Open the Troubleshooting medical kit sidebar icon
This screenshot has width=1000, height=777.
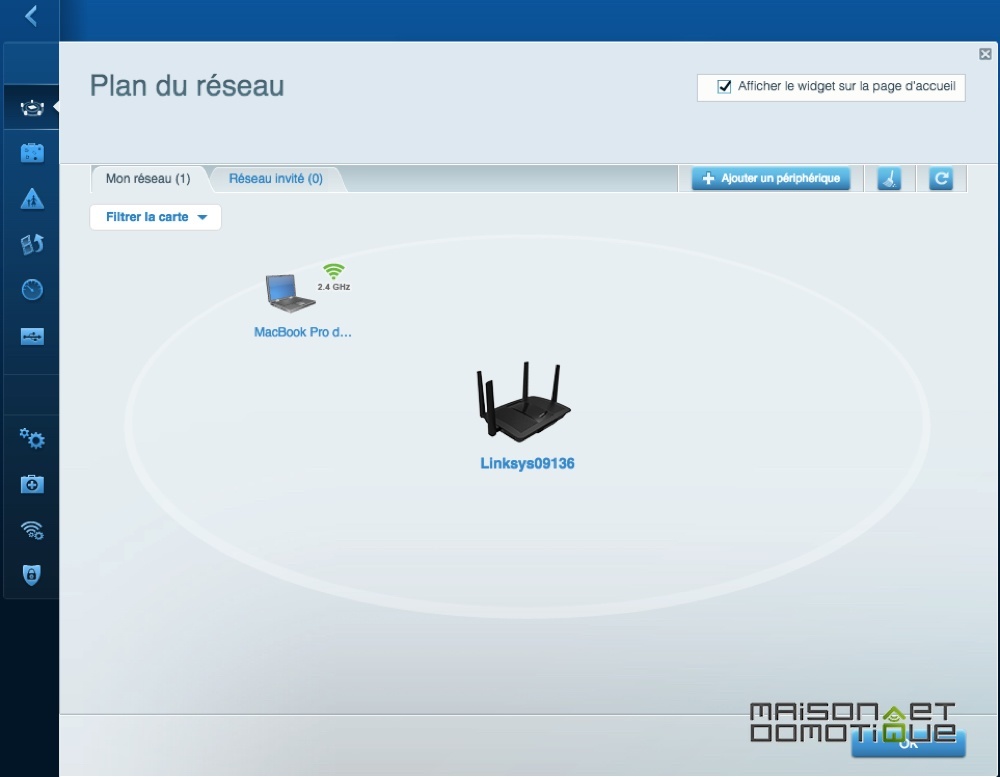coord(32,484)
